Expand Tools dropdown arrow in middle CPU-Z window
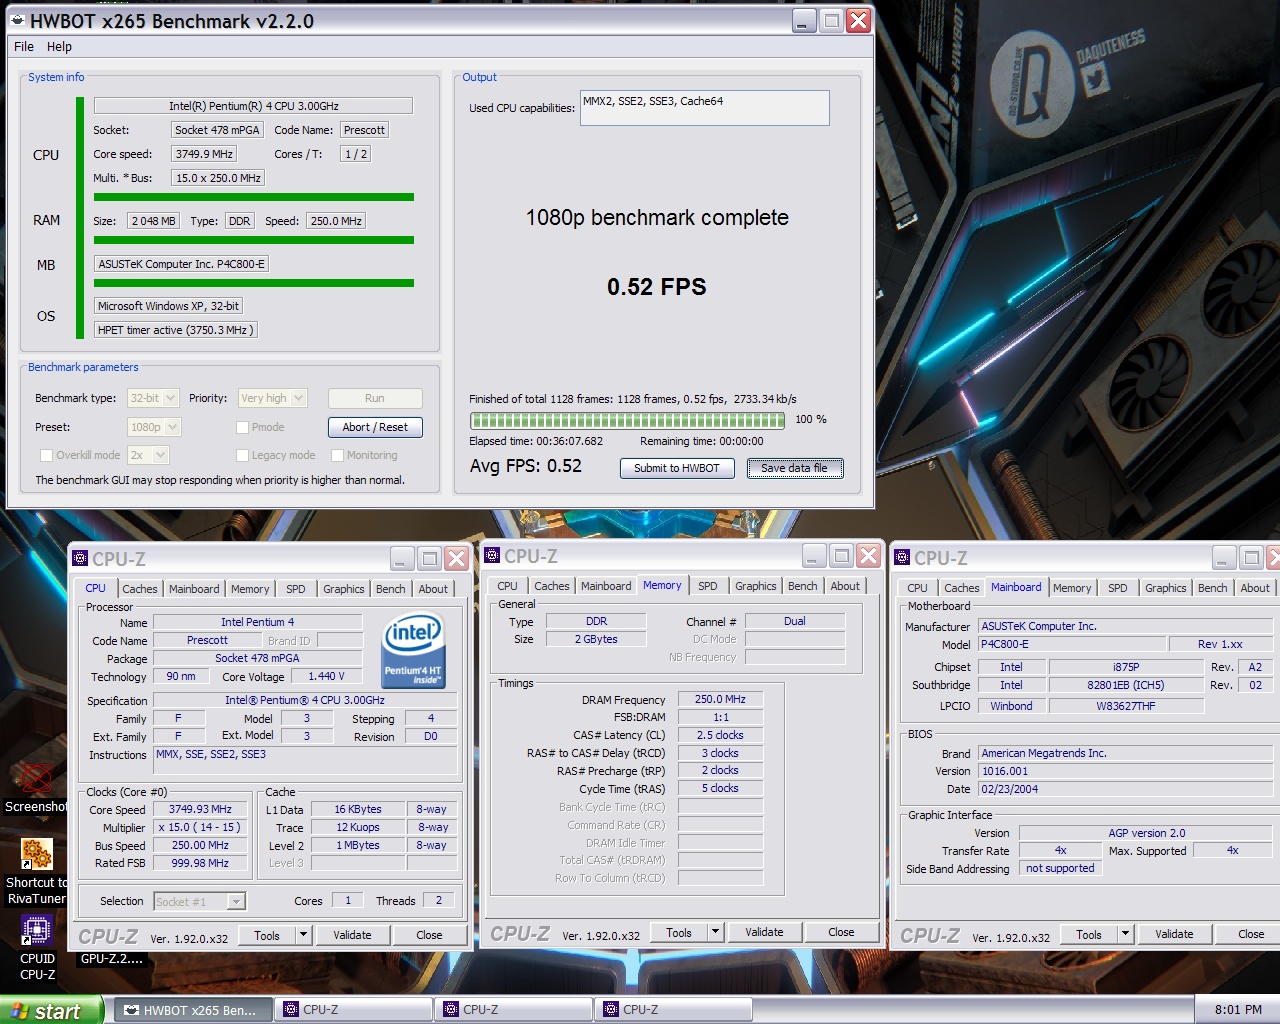This screenshot has width=1280, height=1024. click(x=715, y=932)
